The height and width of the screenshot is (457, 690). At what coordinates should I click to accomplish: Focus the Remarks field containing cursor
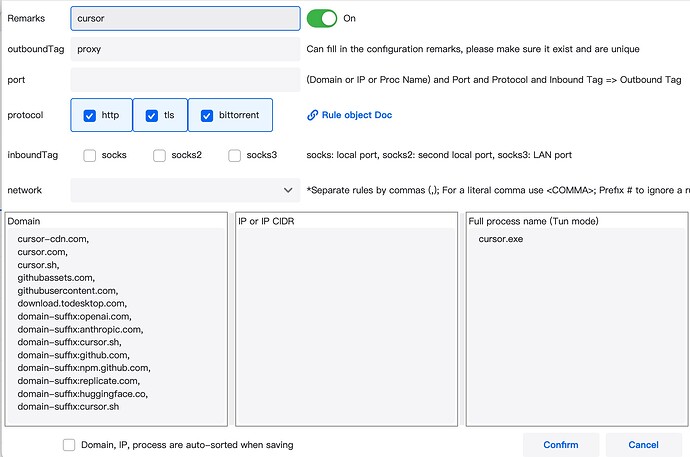coord(185,18)
